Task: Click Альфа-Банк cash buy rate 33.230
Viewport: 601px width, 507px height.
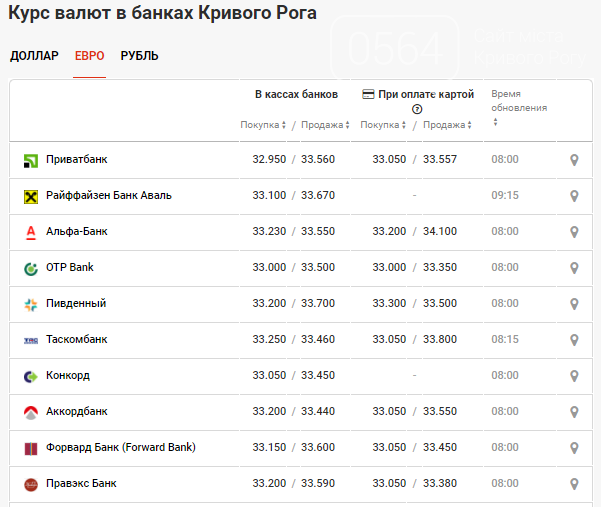Action: [269, 231]
